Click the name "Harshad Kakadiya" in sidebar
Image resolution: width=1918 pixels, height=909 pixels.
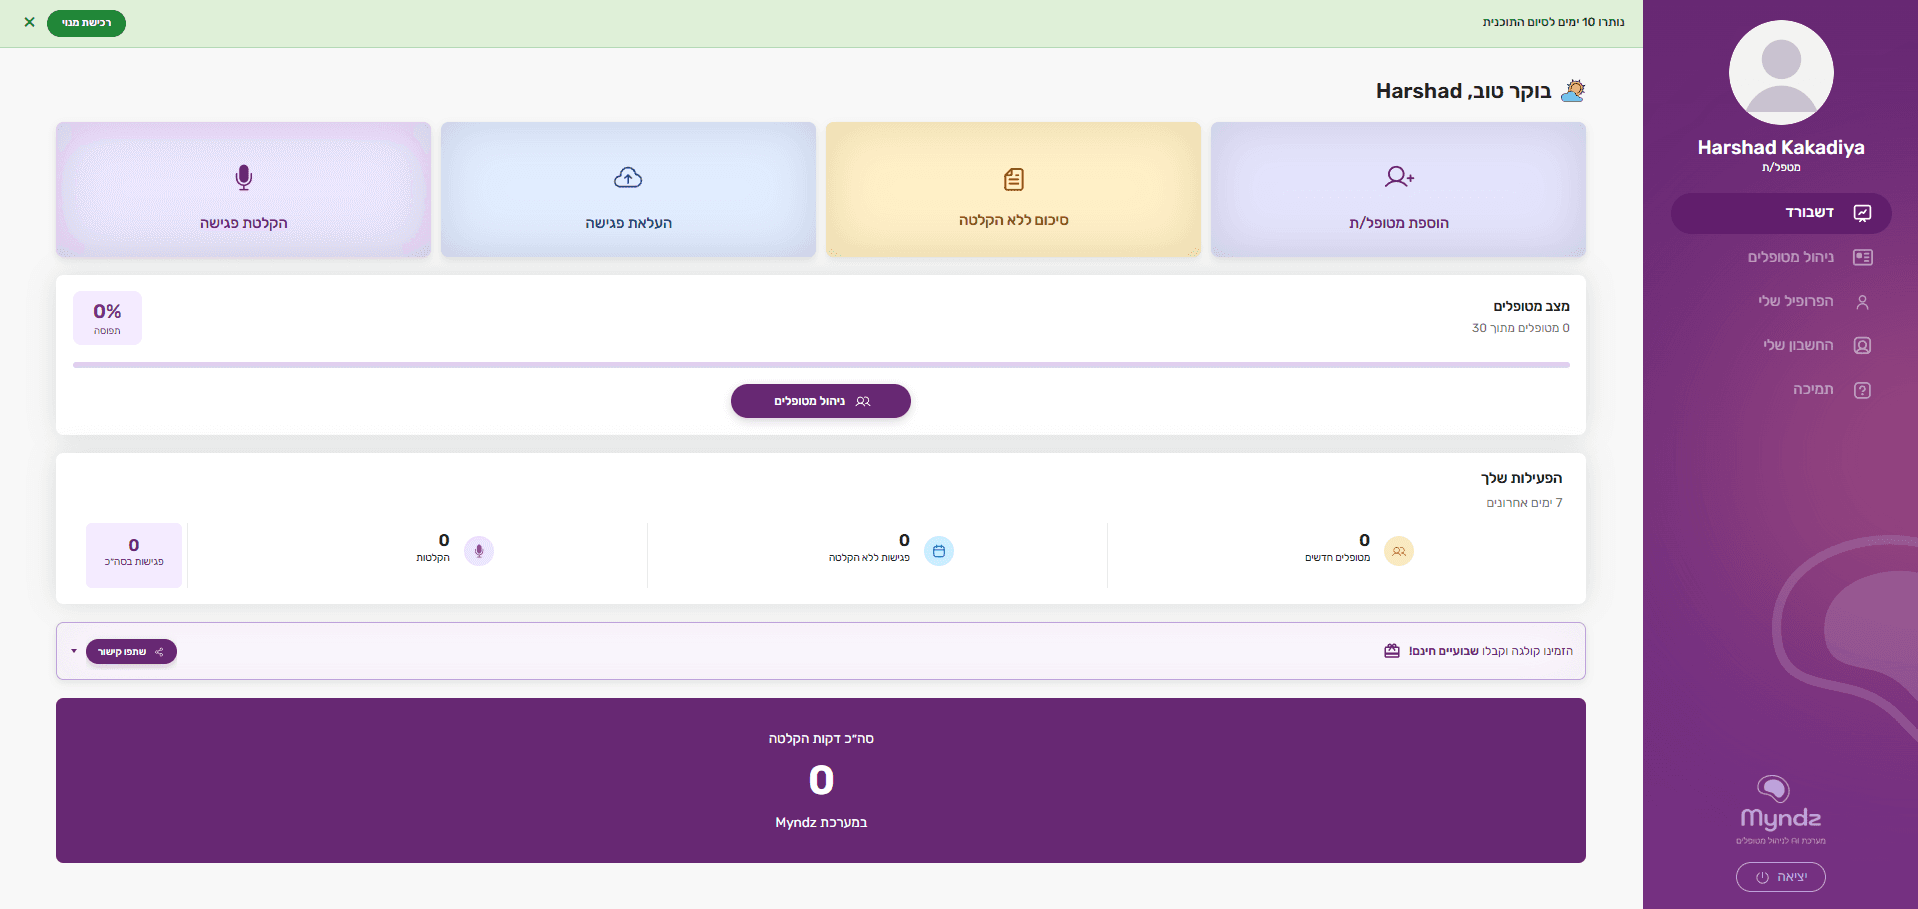click(1781, 147)
